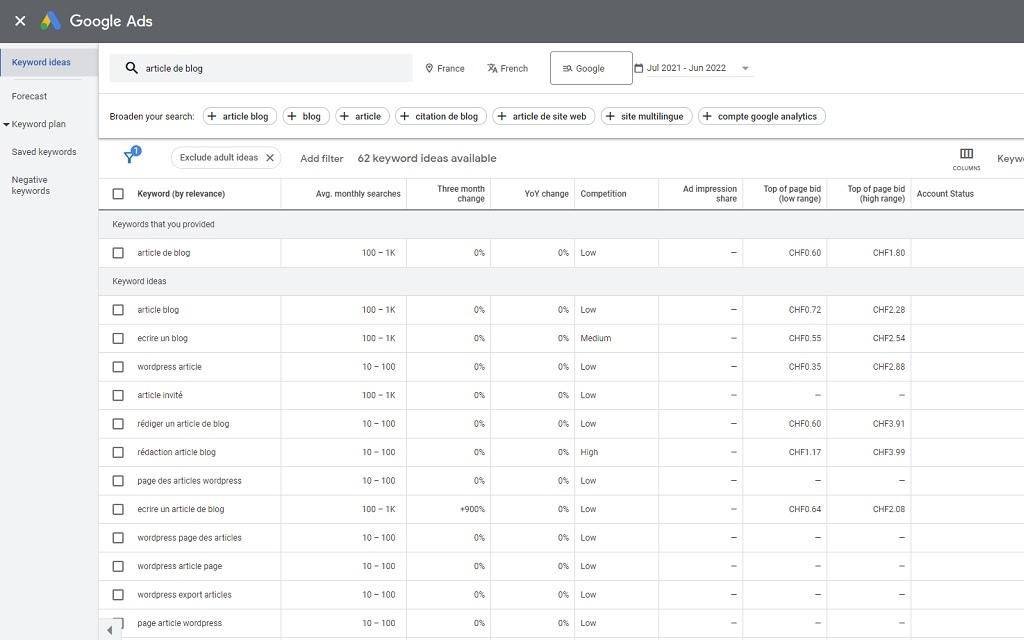Viewport: 1024px width, 640px height.
Task: Check the 'wordpress article' row
Action: tap(118, 367)
